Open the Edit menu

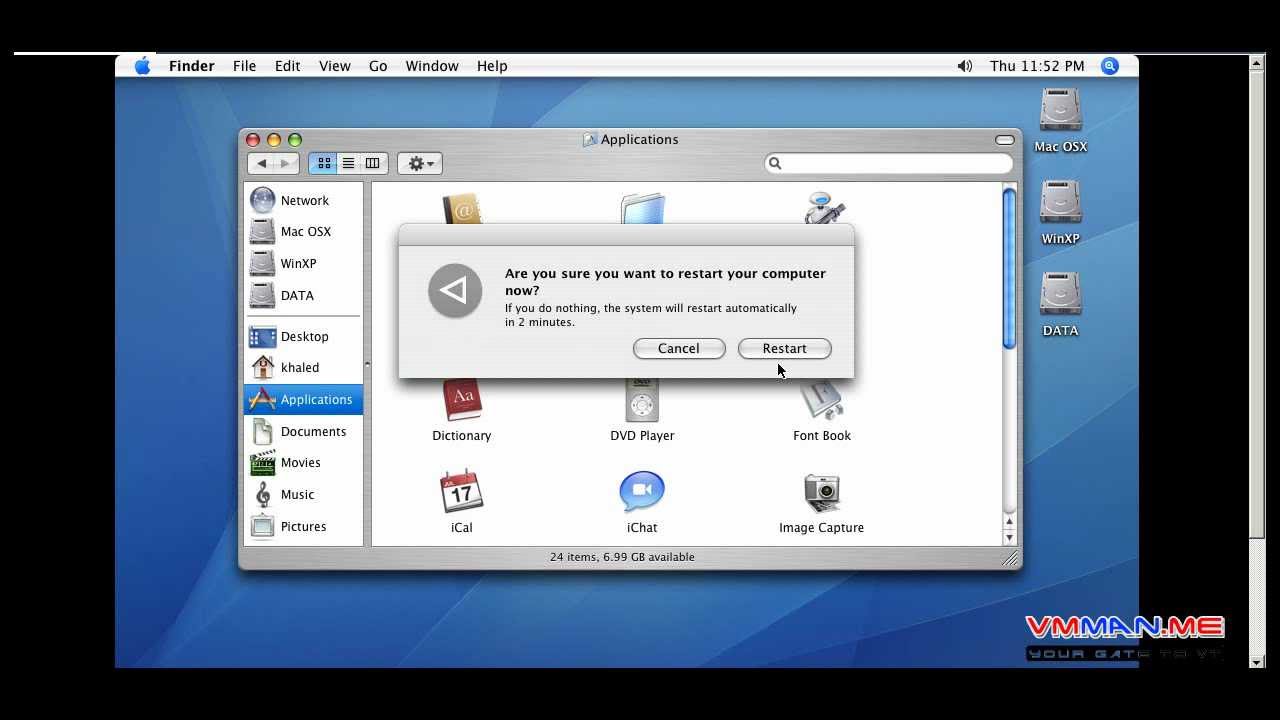pos(288,66)
